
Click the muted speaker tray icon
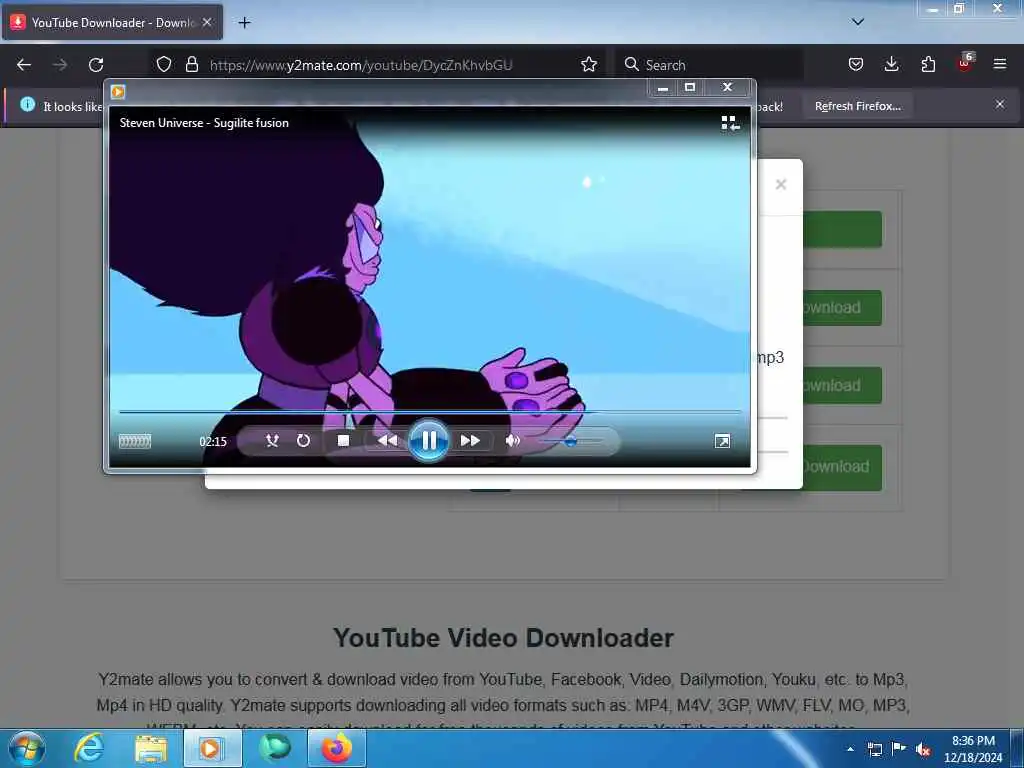[923, 750]
